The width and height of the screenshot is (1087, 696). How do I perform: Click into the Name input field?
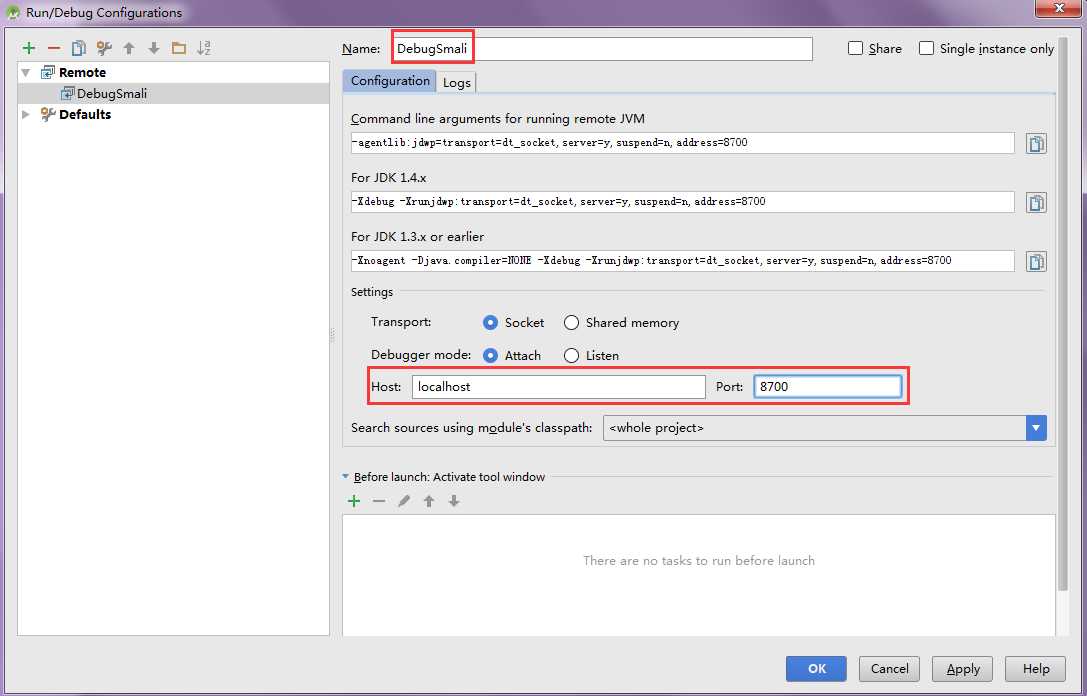[x=602, y=49]
